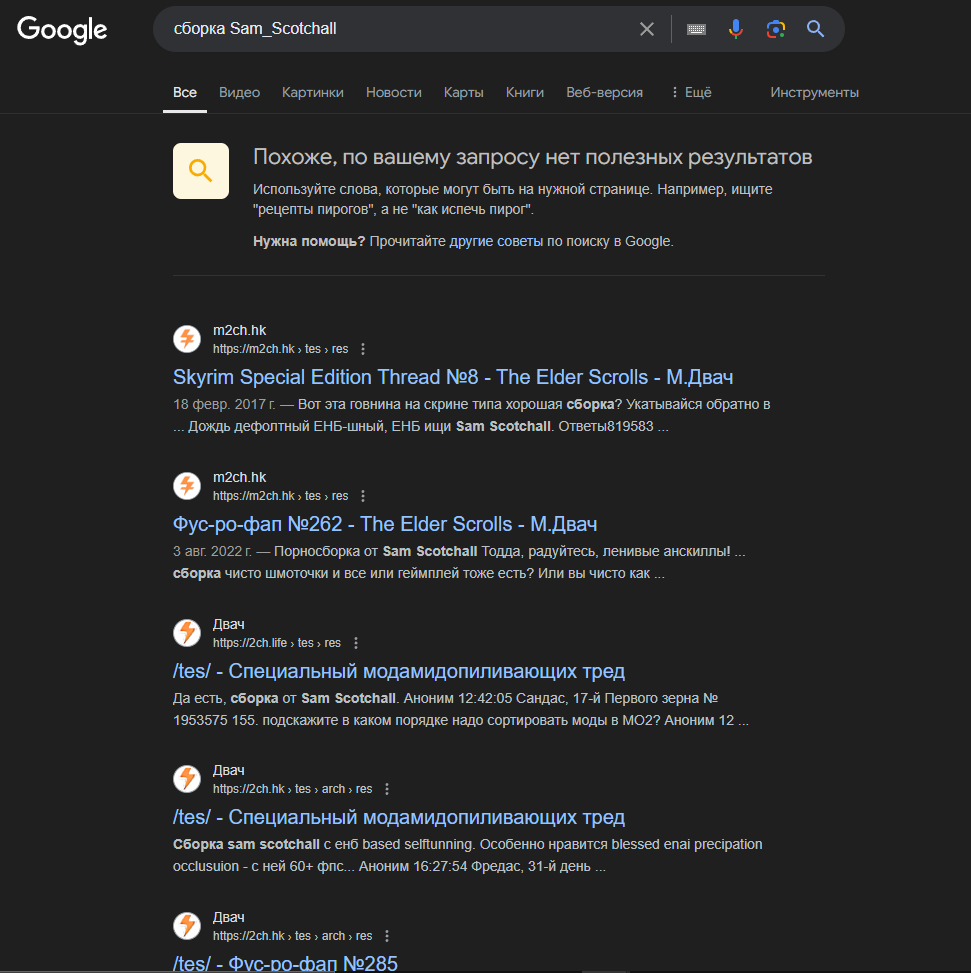Open options menu for 2ch.life result
Viewport: 971px width, 973px height.
point(356,643)
